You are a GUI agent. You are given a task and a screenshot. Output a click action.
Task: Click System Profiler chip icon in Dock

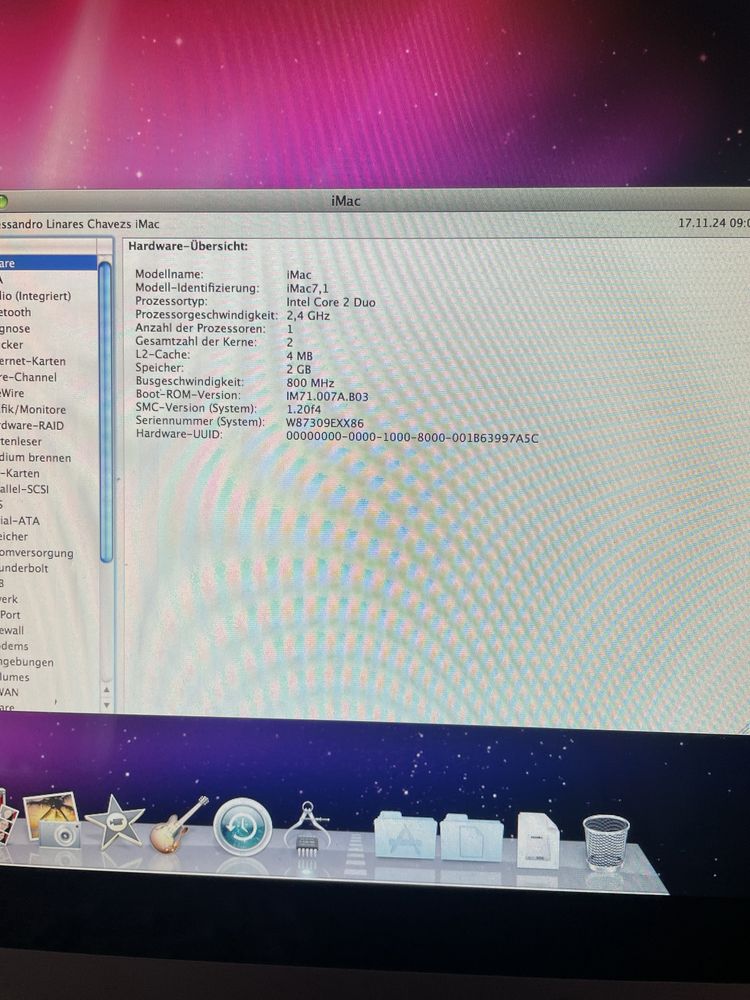click(x=307, y=828)
